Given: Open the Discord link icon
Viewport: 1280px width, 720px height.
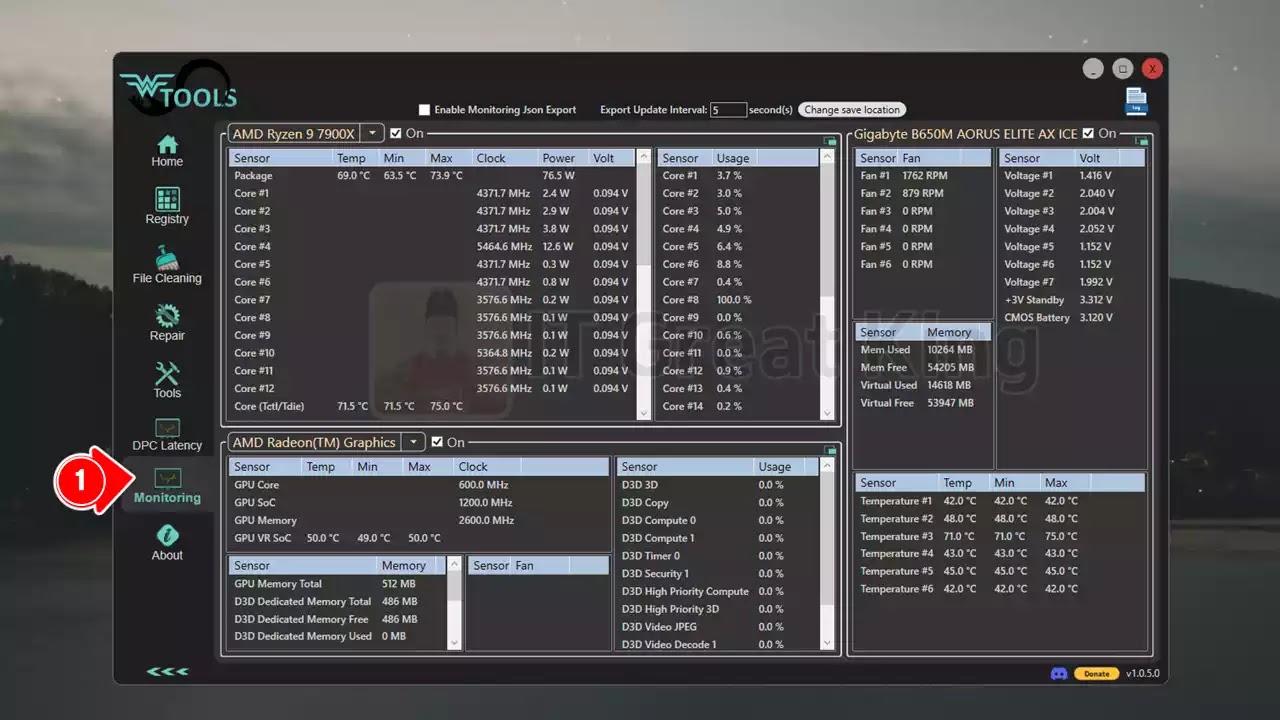Looking at the screenshot, I should coord(1059,673).
